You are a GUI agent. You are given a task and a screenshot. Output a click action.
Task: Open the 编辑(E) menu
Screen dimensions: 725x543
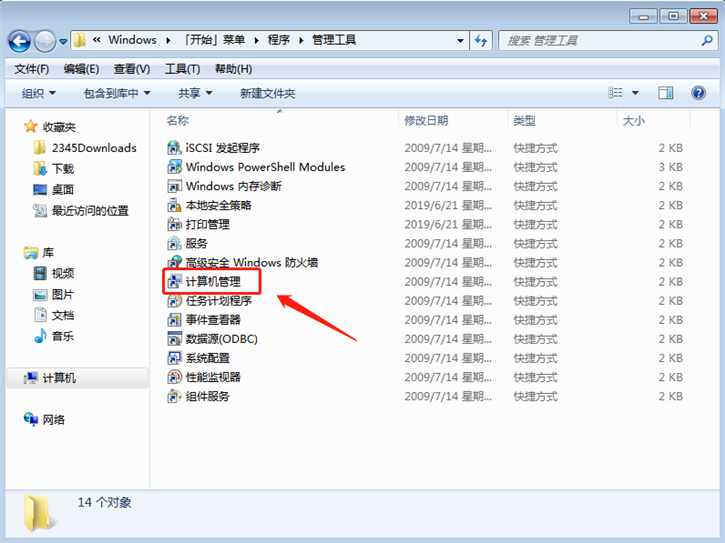(81, 69)
